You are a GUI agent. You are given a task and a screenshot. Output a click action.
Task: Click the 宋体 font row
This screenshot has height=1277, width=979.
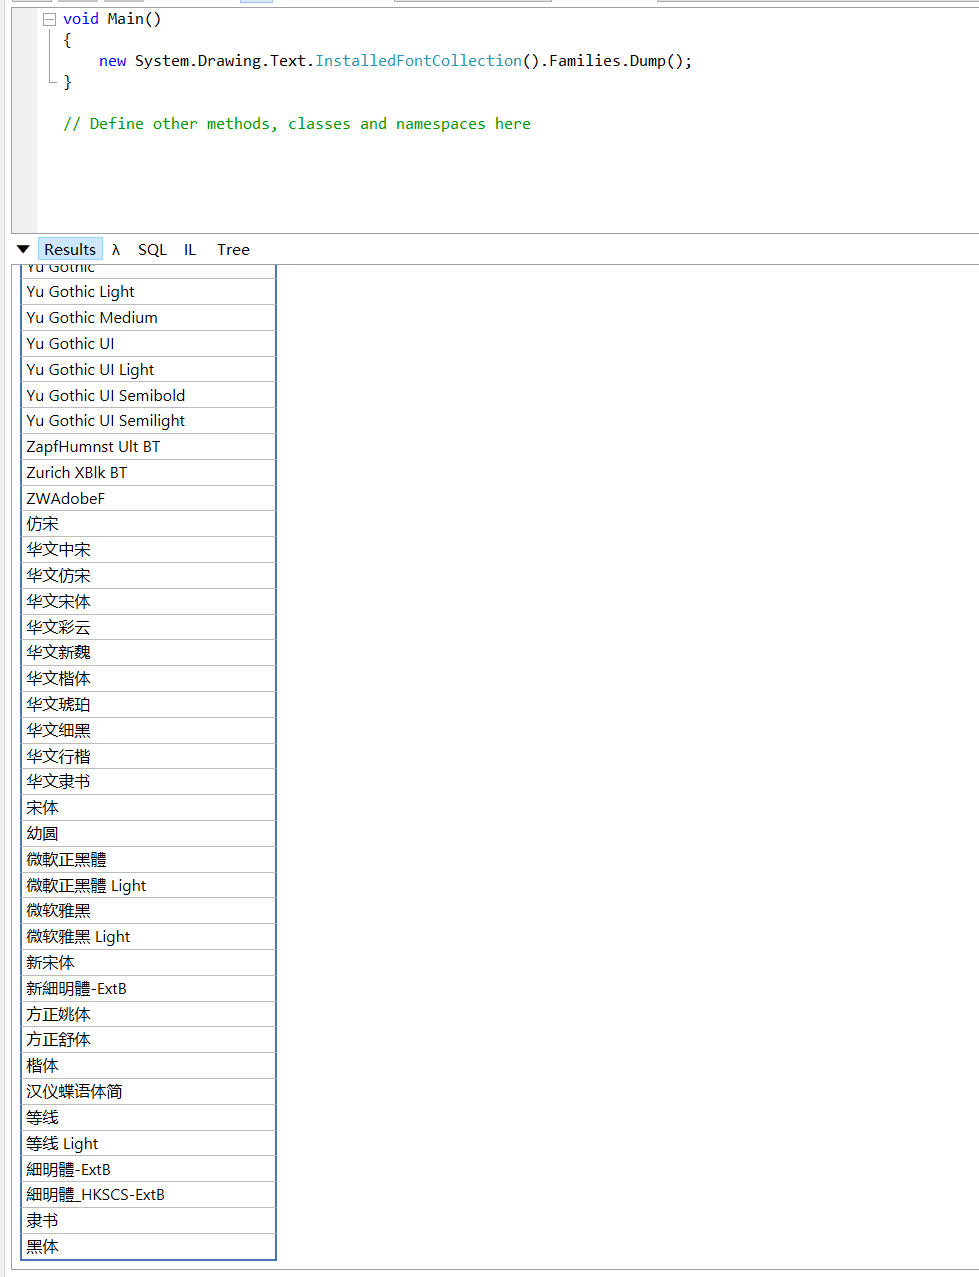42,807
